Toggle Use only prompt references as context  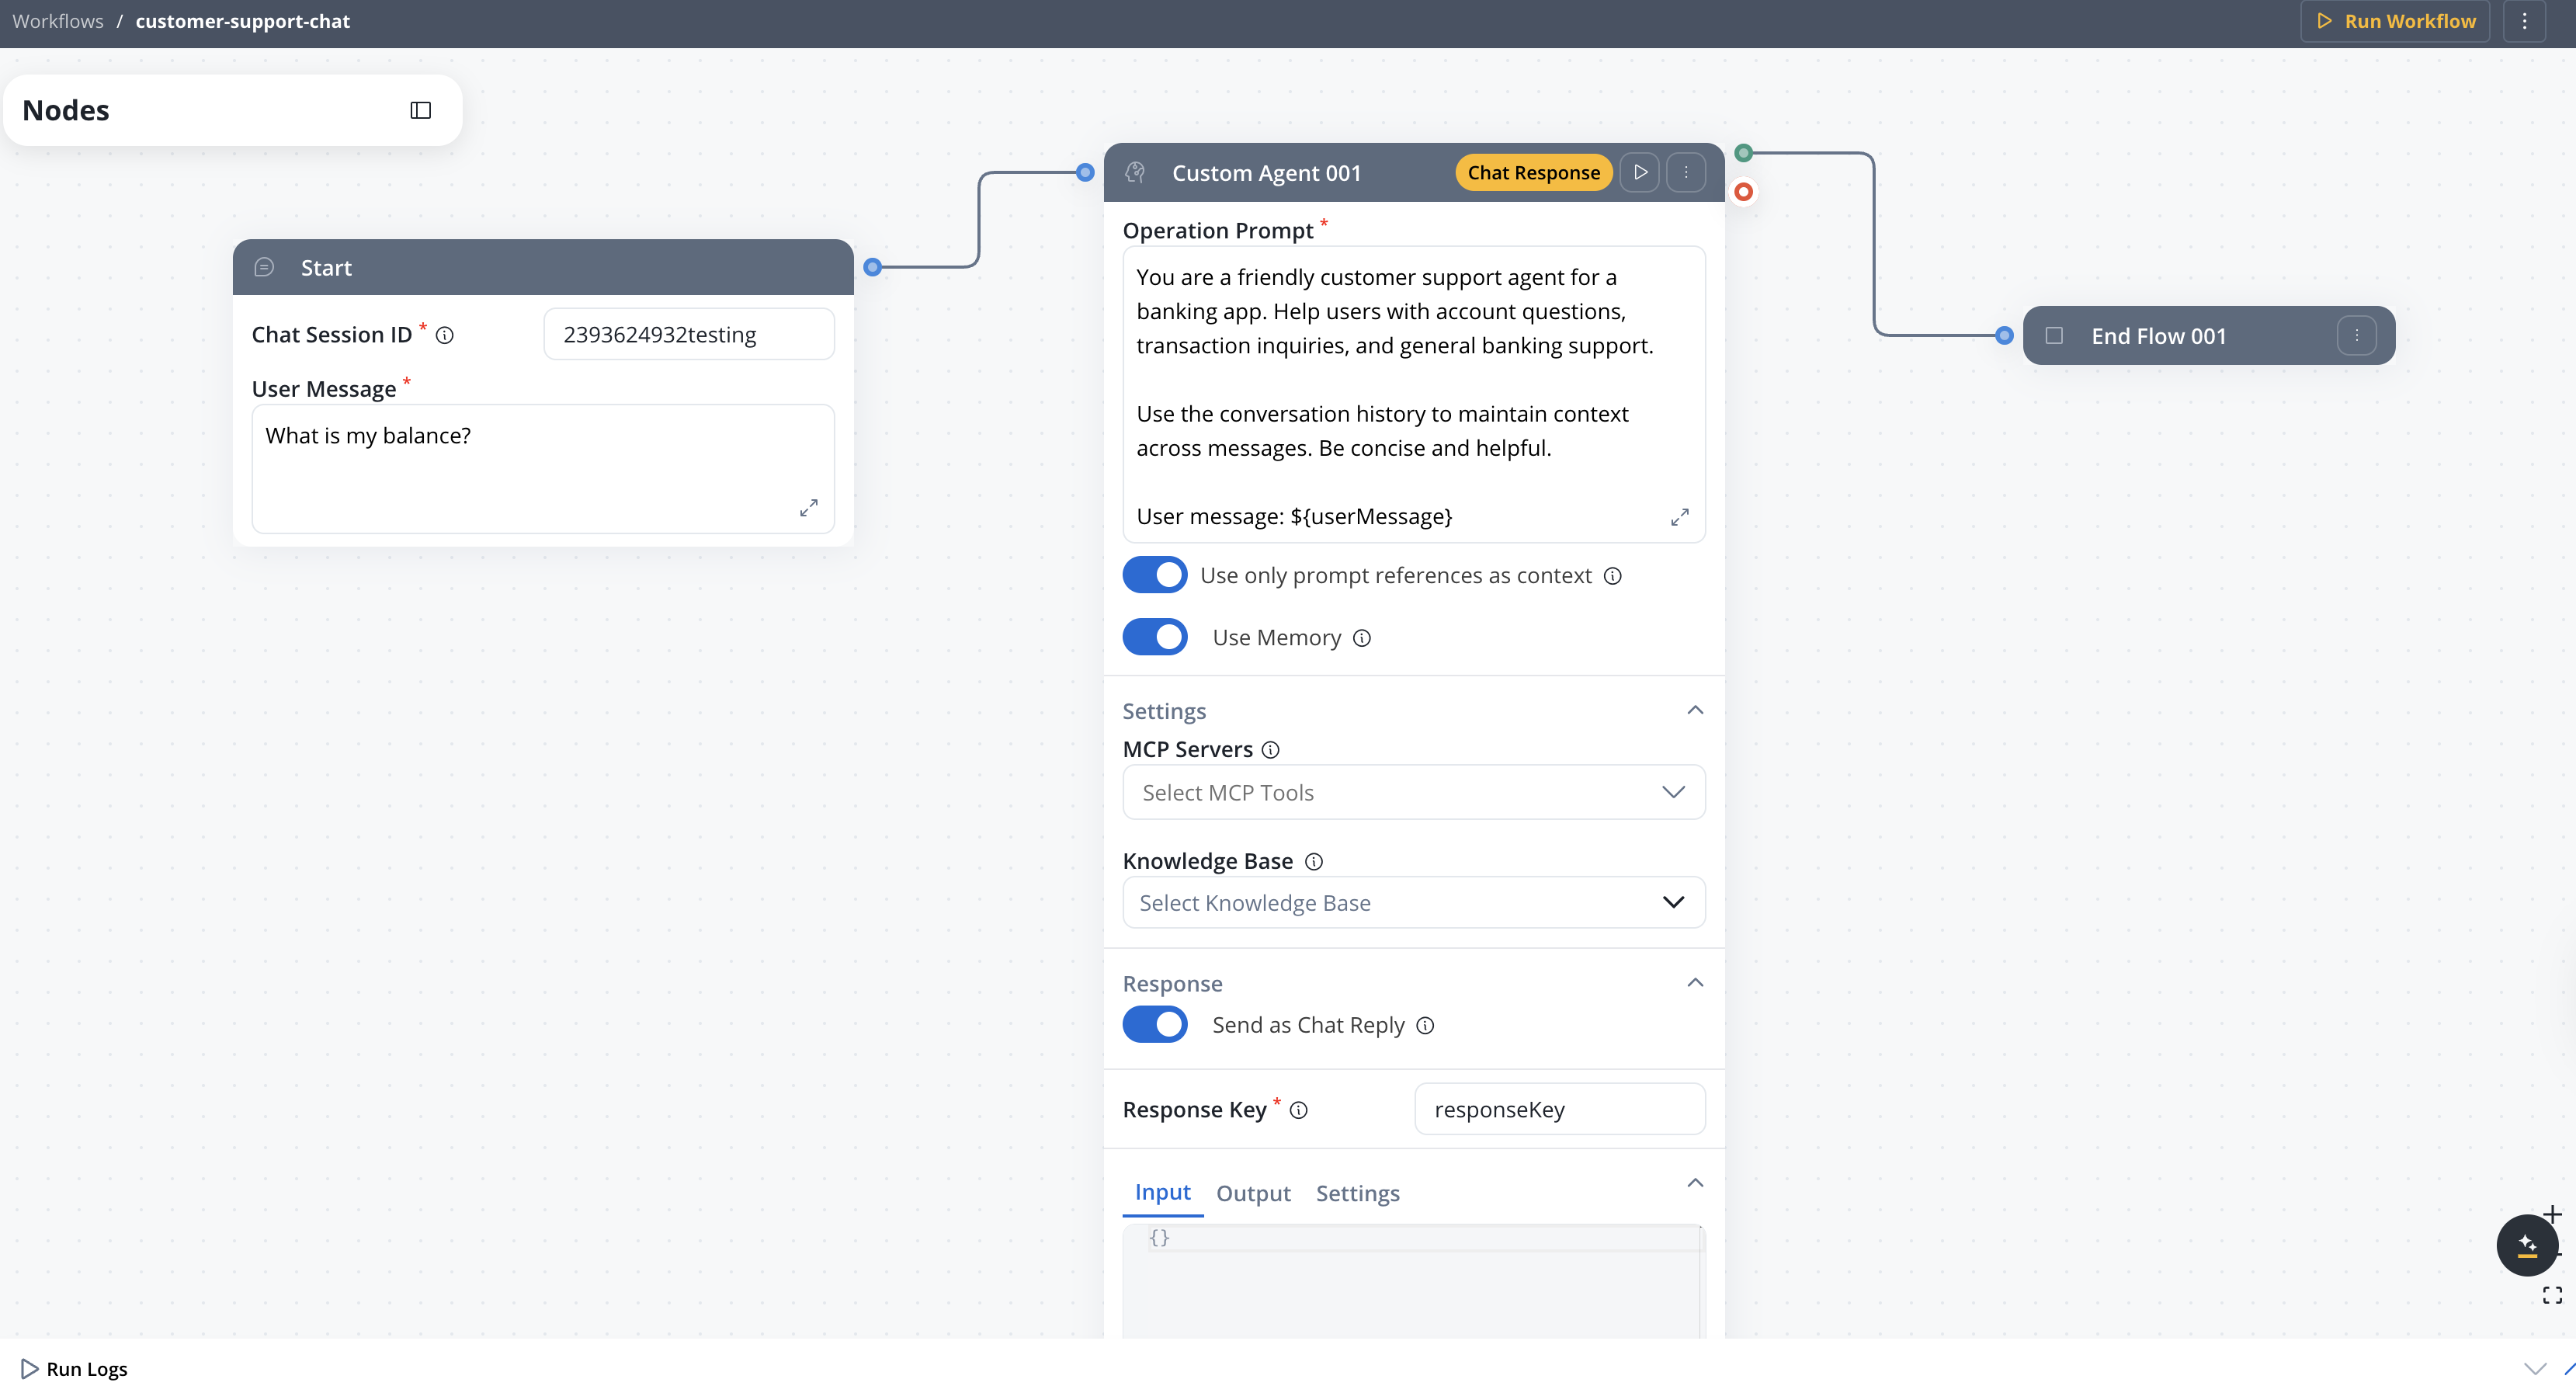pos(1154,575)
